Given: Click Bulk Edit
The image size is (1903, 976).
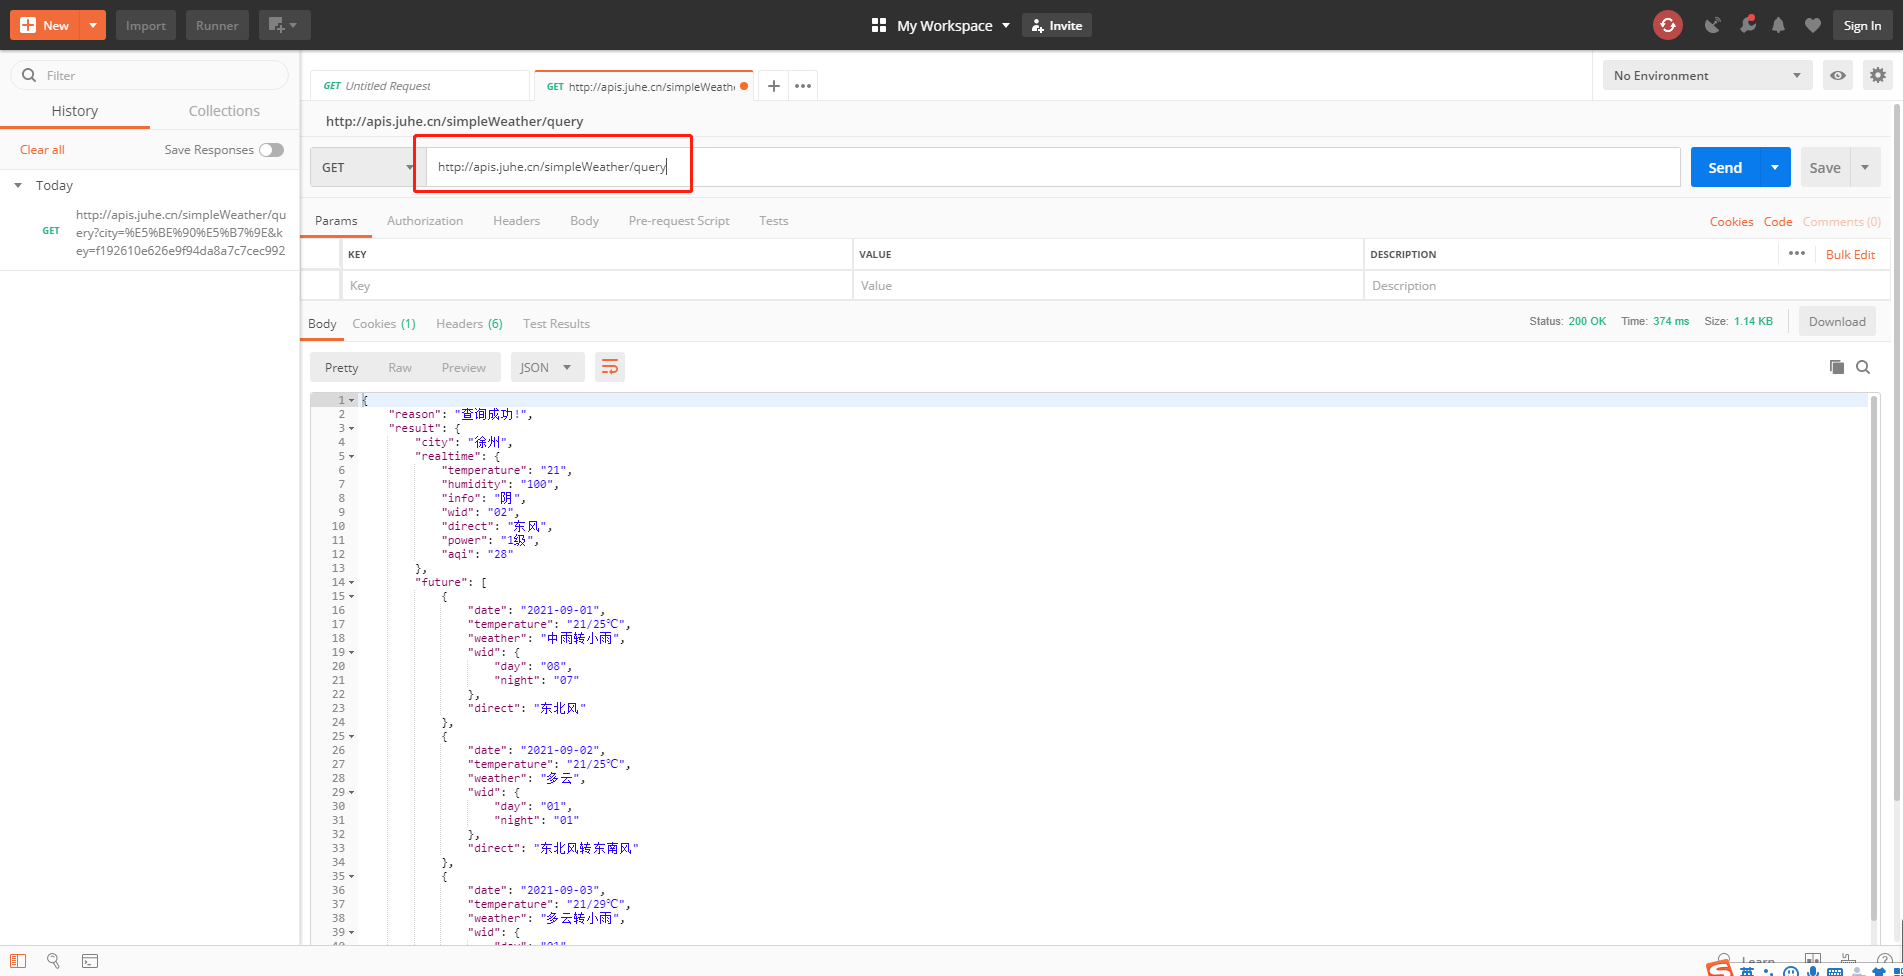Looking at the screenshot, I should (1850, 255).
